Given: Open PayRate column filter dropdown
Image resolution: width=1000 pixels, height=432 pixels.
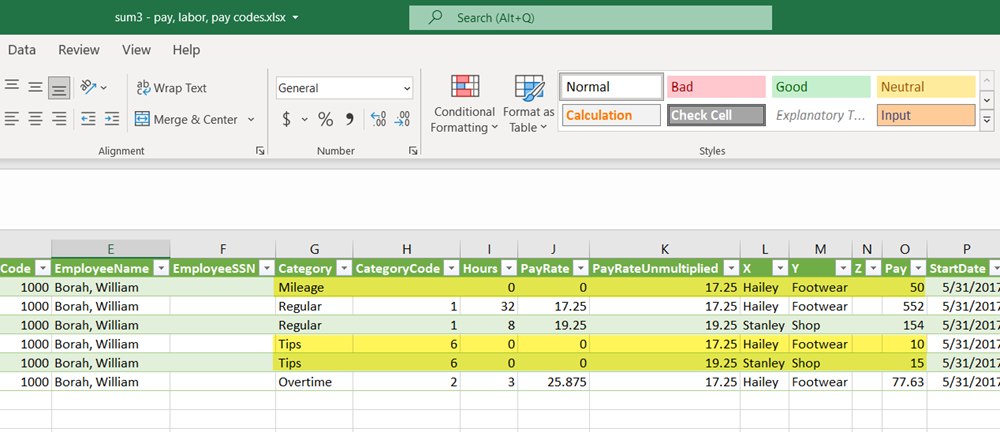Looking at the screenshot, I should (x=580, y=269).
